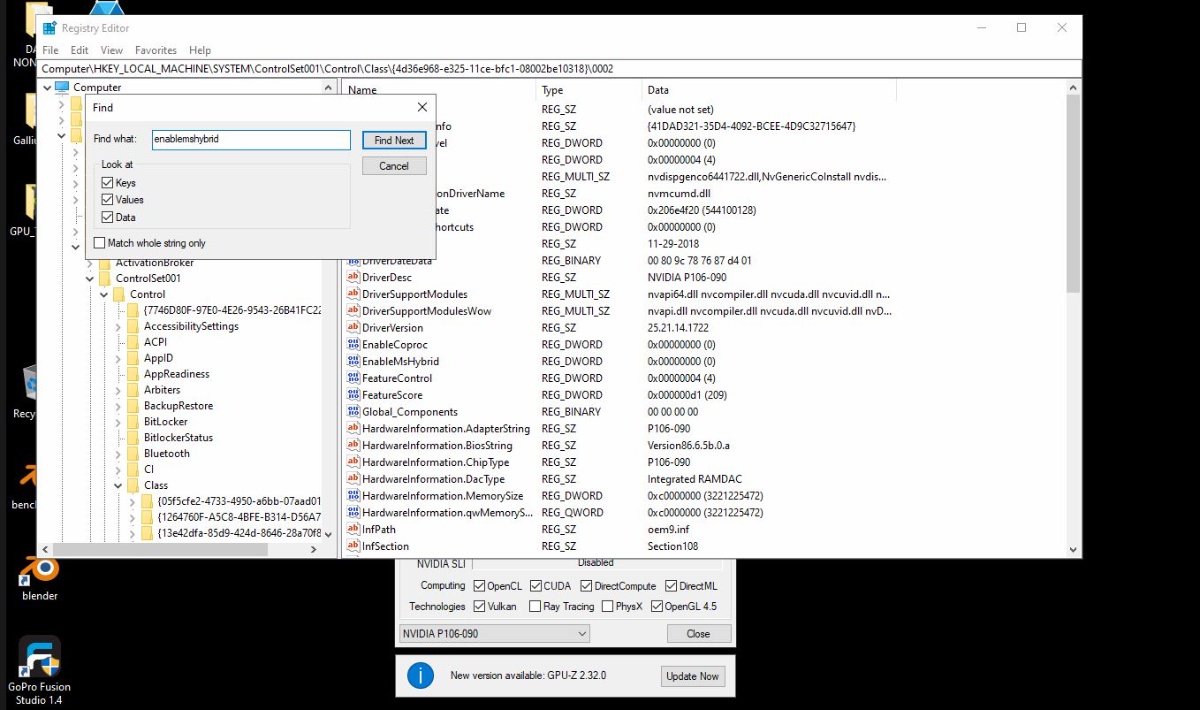This screenshot has width=1200, height=710.
Task: Click the Update Now button
Action: pyautogui.click(x=694, y=676)
